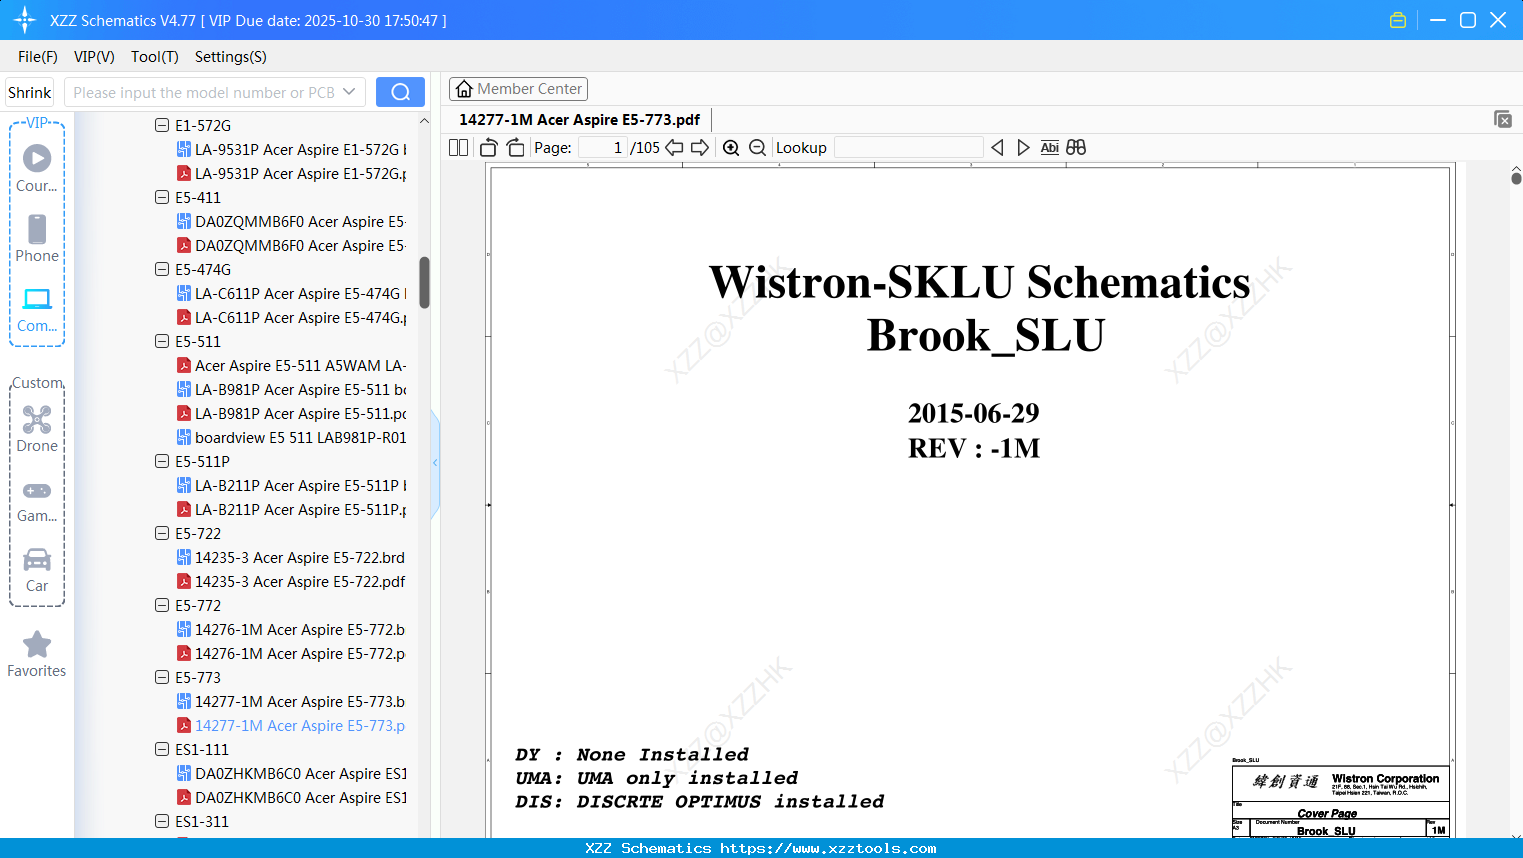Open the VIP(V) menu
The width and height of the screenshot is (1523, 858).
point(94,57)
